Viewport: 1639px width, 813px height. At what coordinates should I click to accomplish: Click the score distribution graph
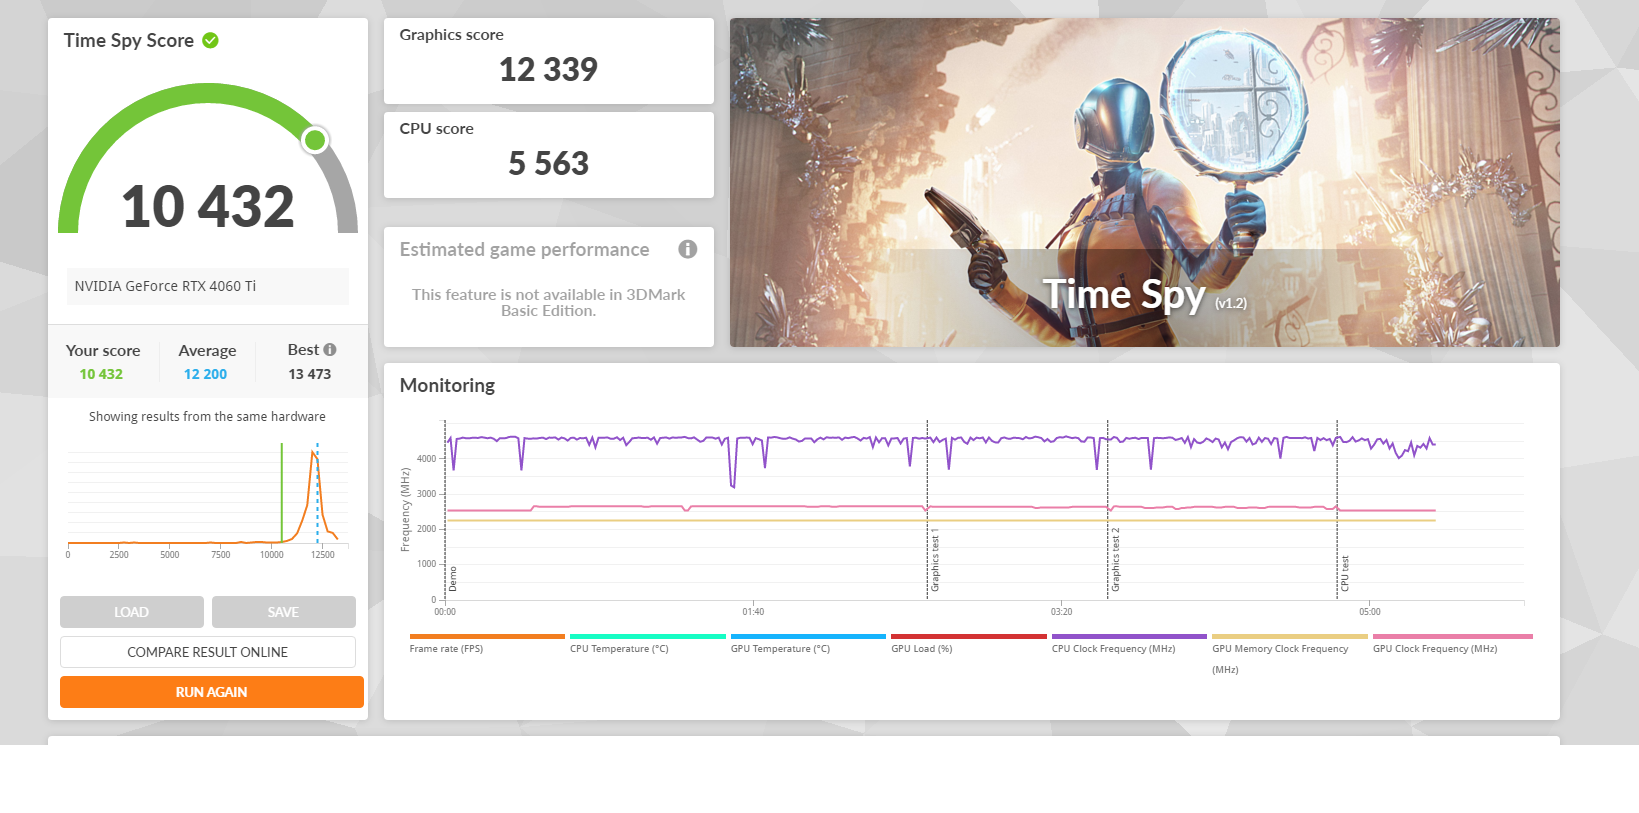click(x=208, y=498)
